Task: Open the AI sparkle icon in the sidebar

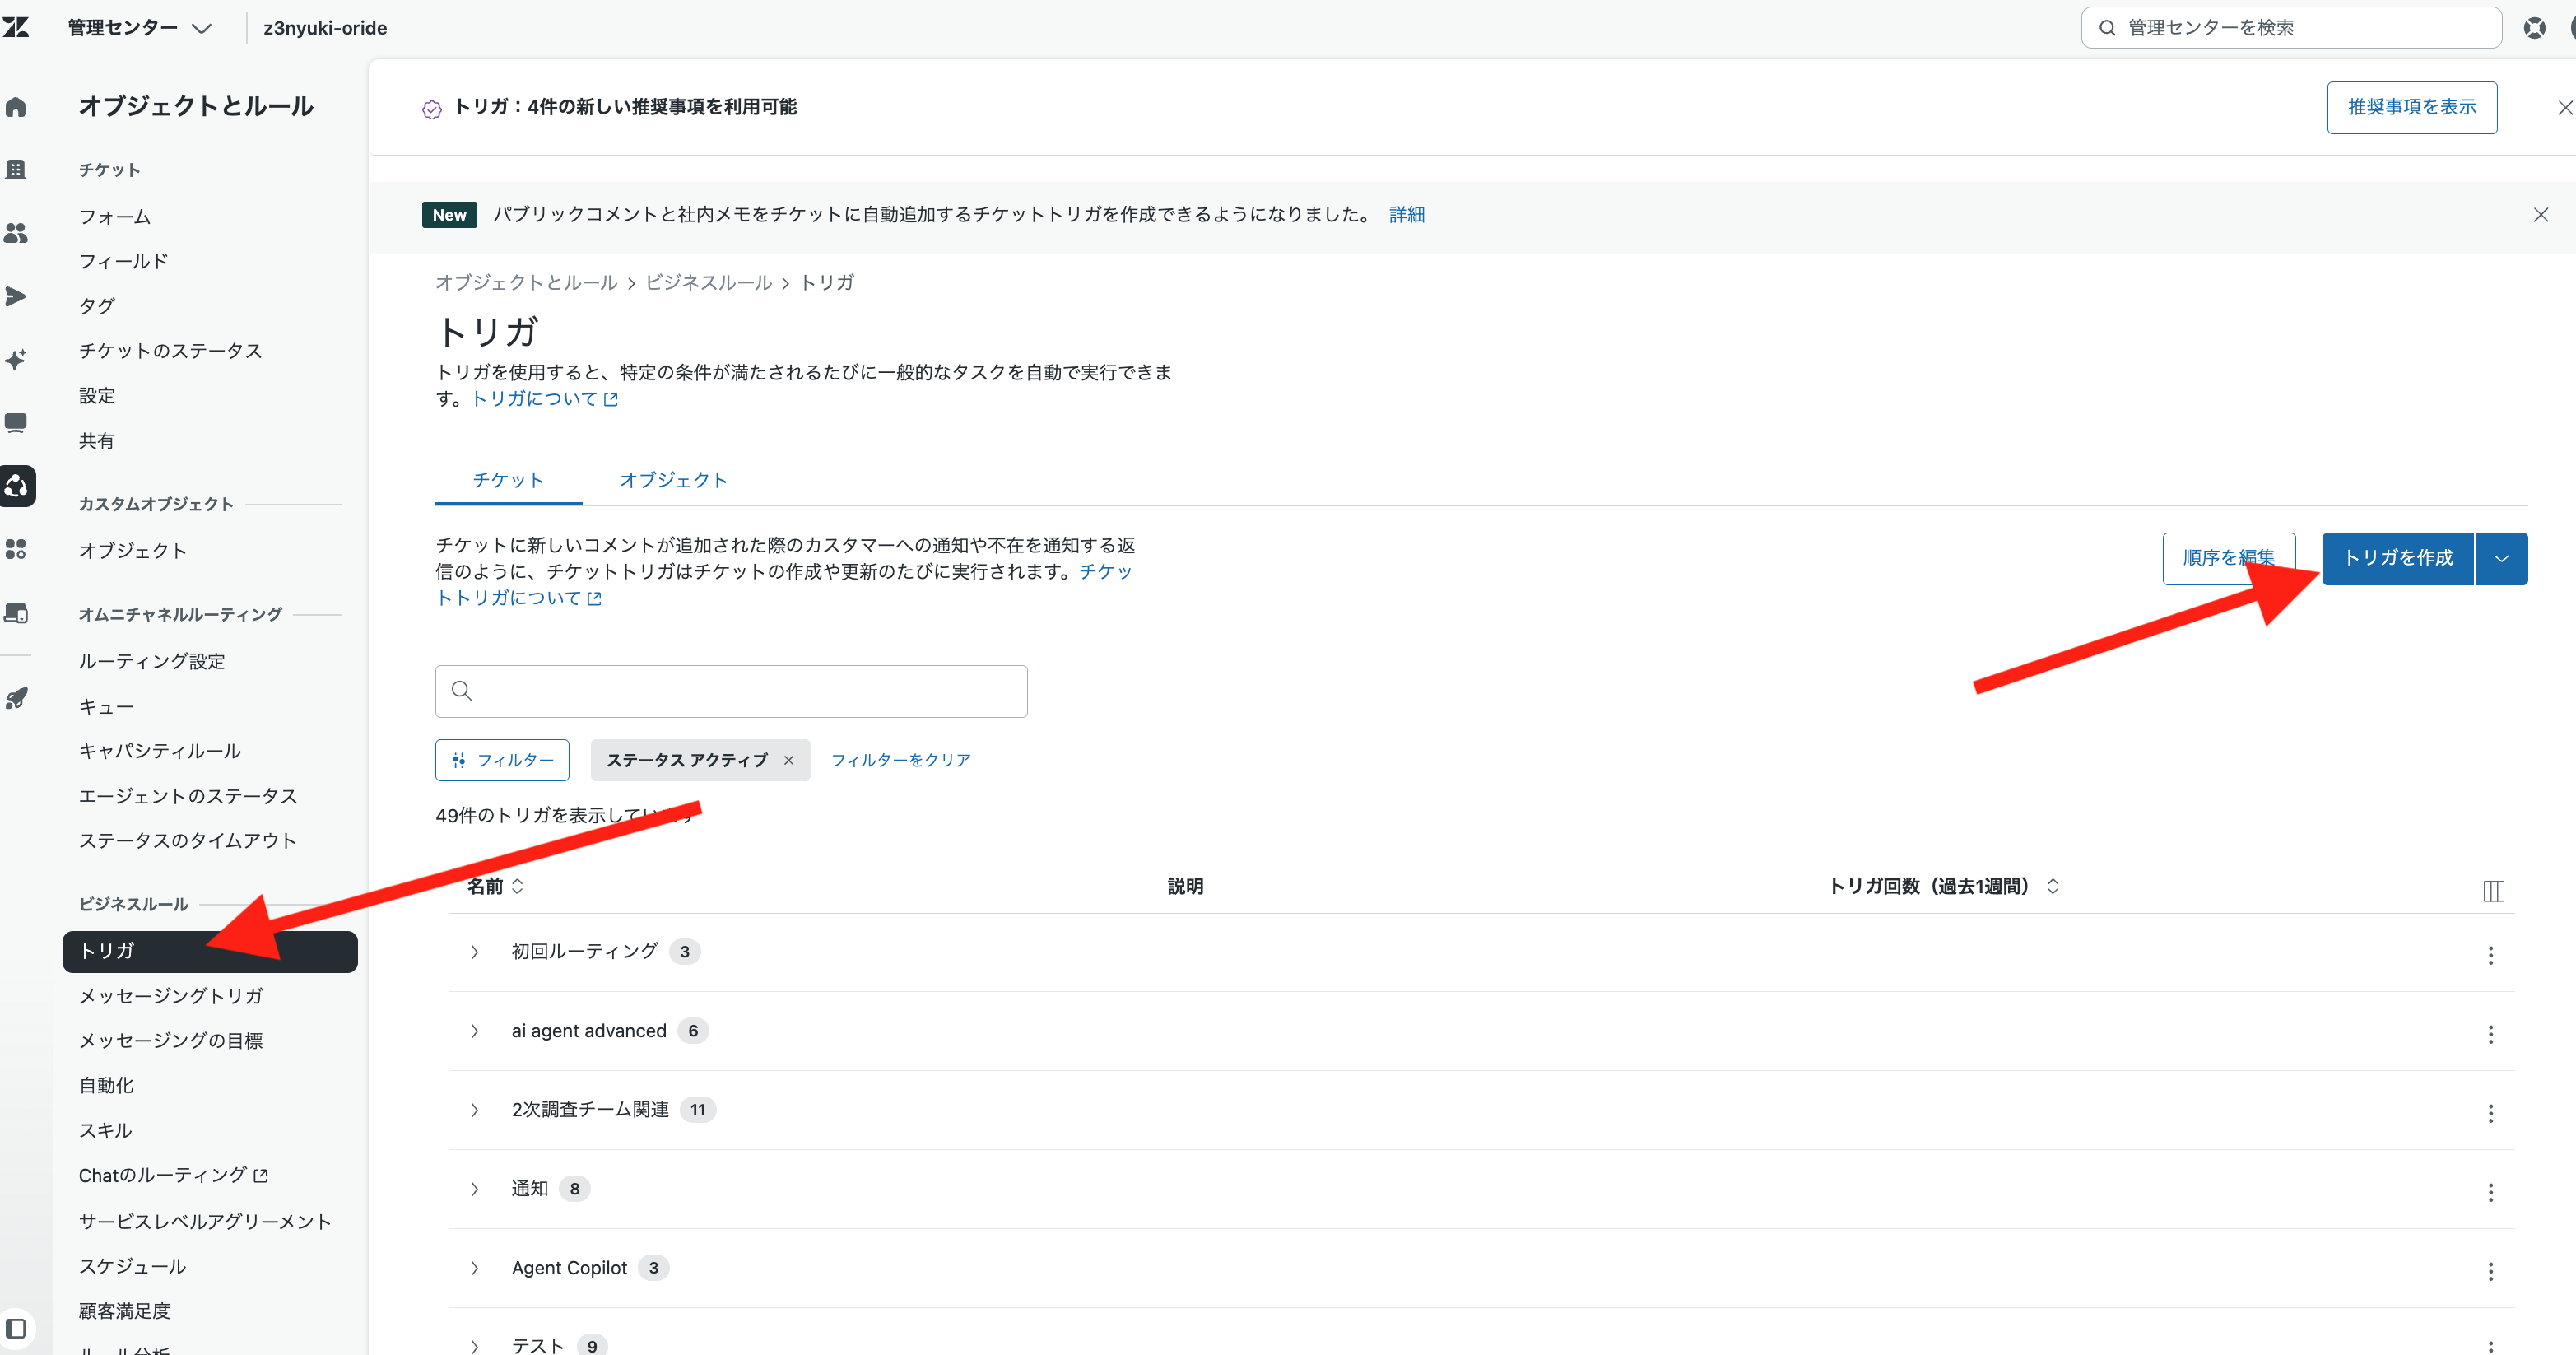Action: [16, 360]
